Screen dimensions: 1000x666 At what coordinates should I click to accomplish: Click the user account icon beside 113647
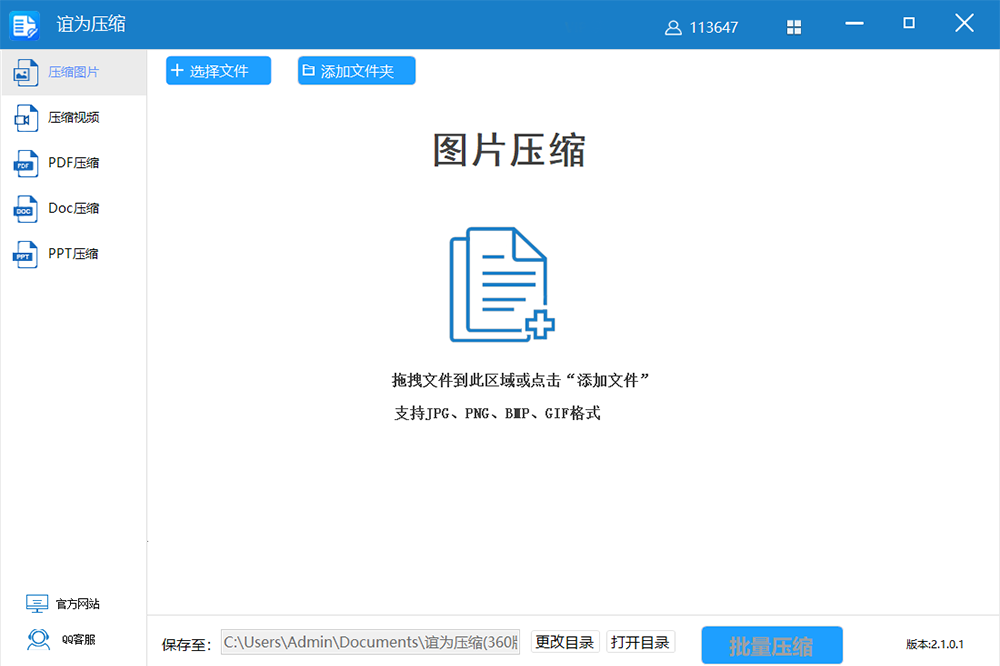coord(673,27)
